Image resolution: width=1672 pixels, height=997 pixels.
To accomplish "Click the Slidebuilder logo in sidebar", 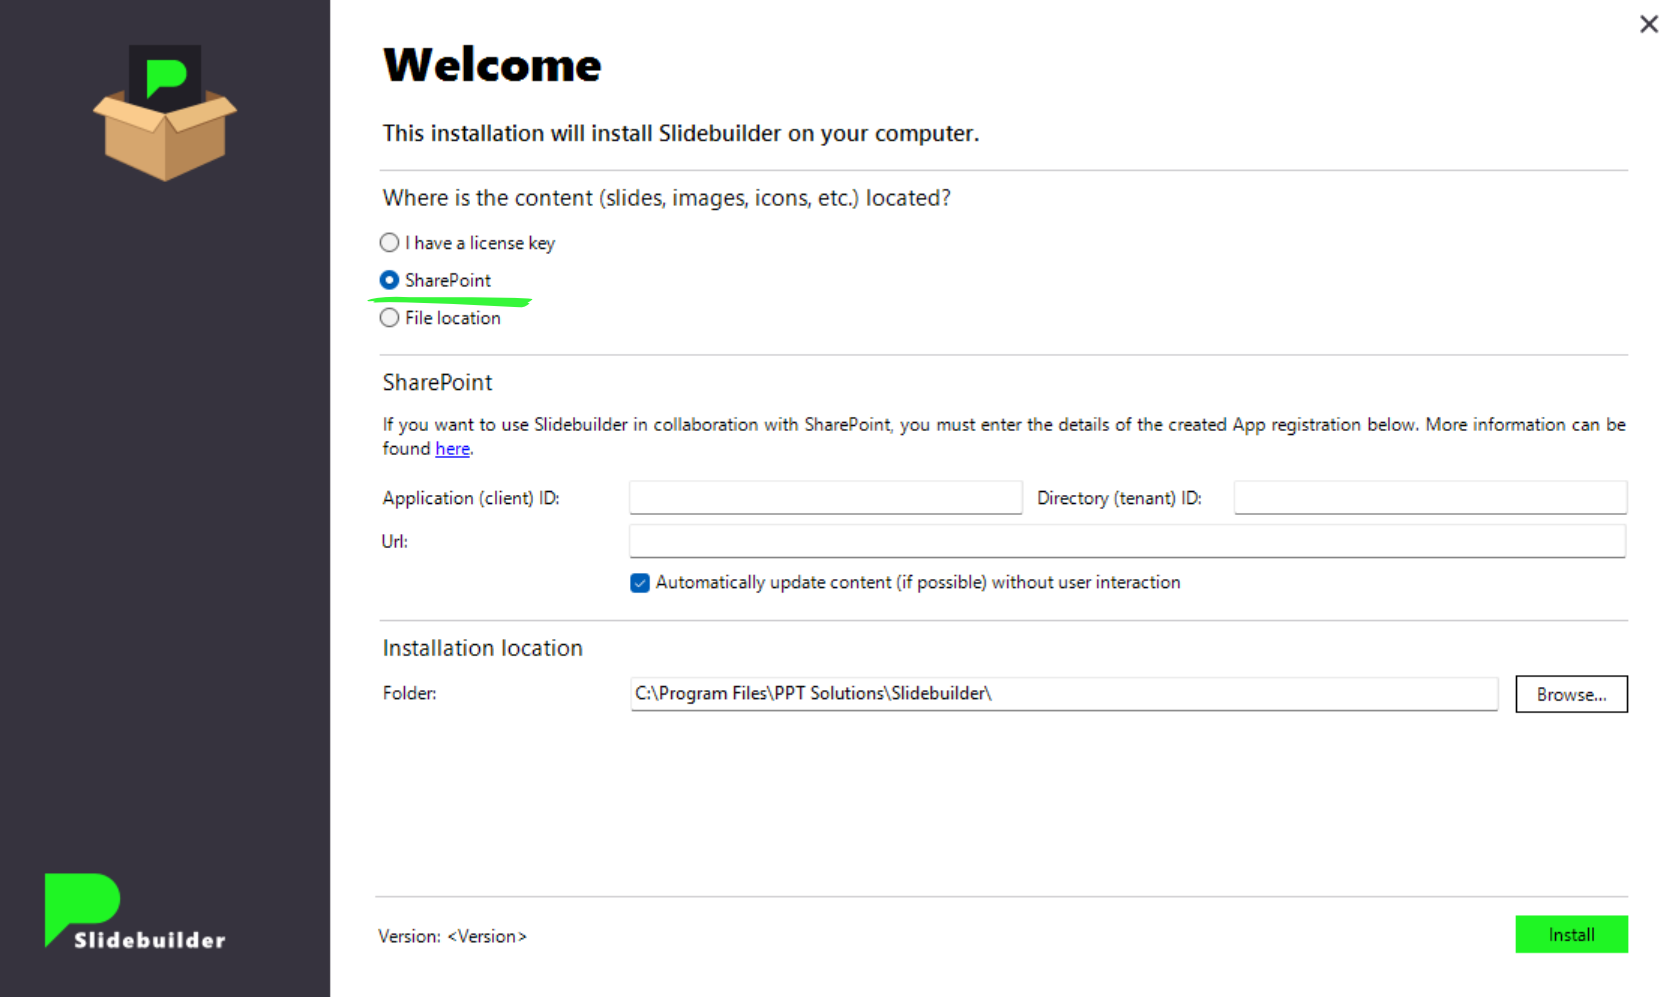I will 135,911.
